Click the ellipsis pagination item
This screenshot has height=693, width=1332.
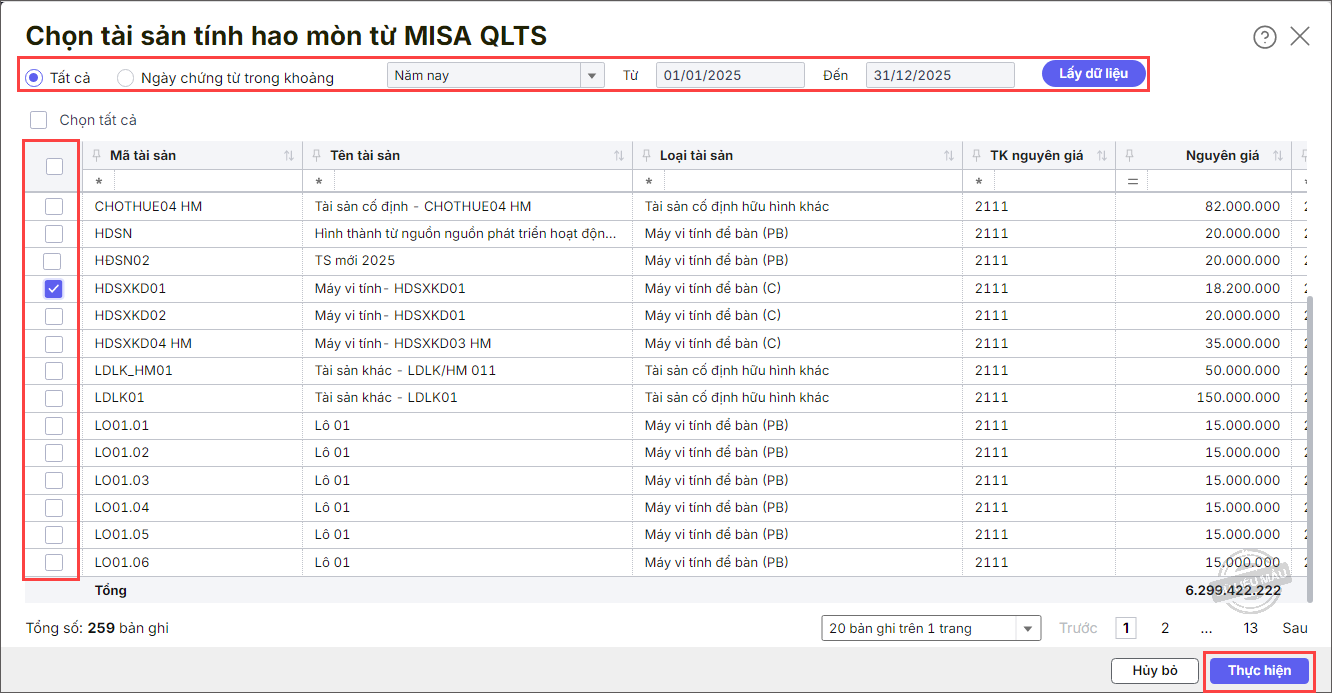coord(1207,628)
